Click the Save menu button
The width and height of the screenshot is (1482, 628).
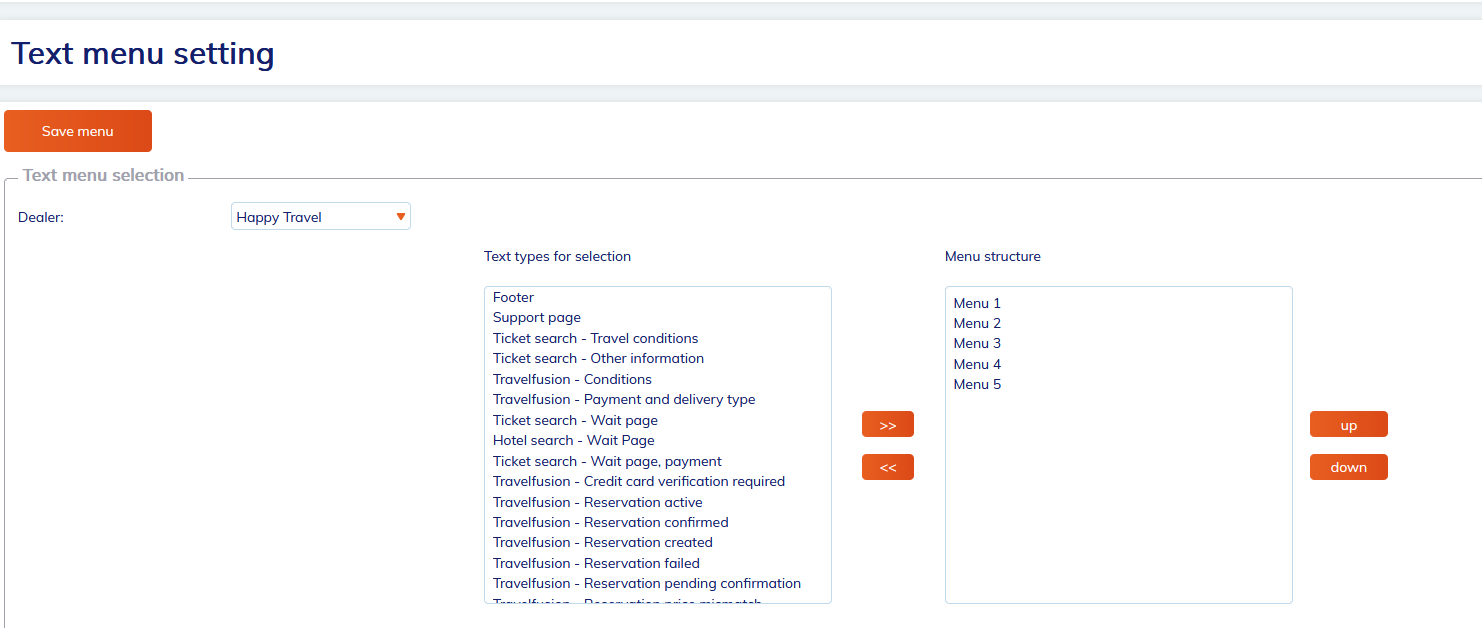pos(78,131)
